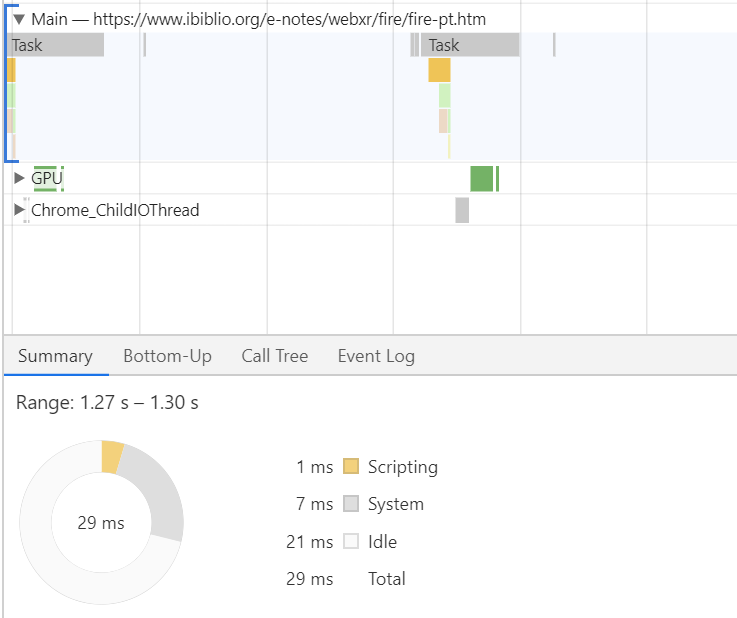
Task: Select the Event Log tab
Action: [375, 356]
